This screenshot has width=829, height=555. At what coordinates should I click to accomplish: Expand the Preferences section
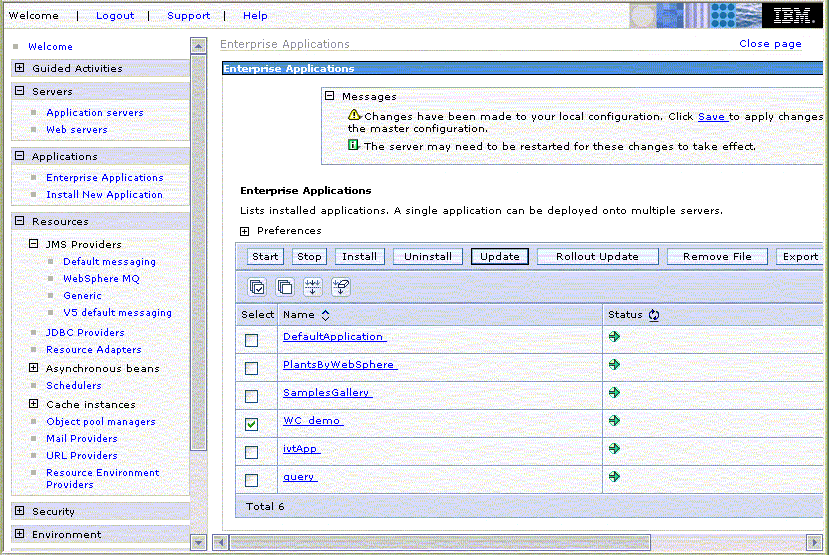[244, 232]
